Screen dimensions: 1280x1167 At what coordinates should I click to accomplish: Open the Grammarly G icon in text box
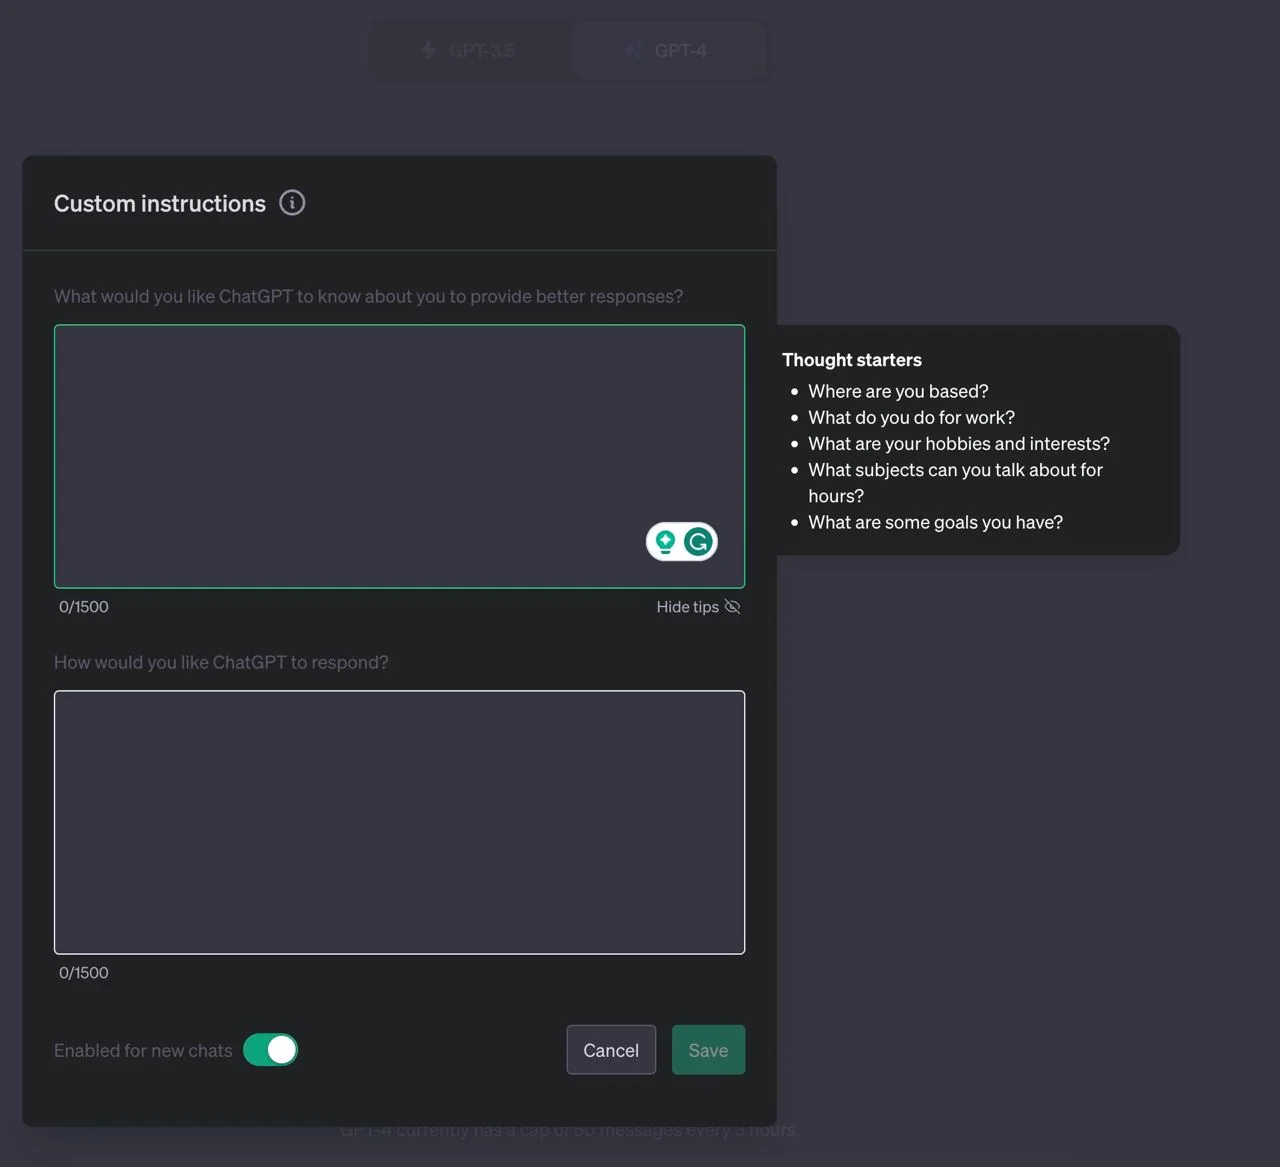point(698,542)
